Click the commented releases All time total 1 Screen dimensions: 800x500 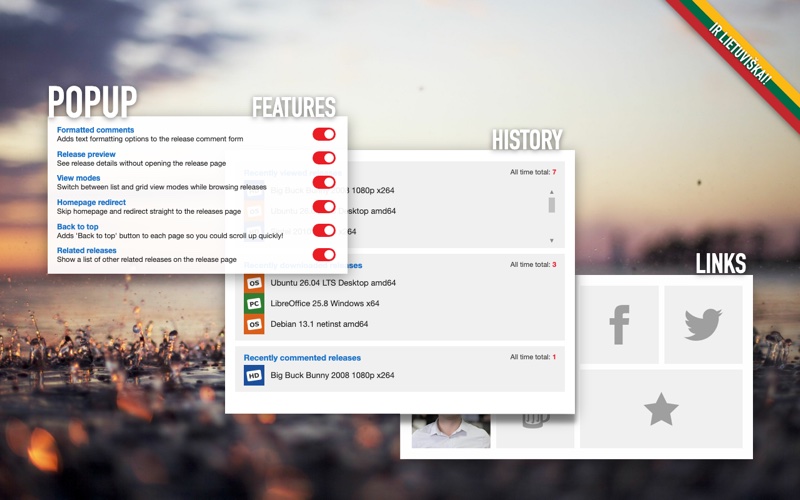(533, 357)
